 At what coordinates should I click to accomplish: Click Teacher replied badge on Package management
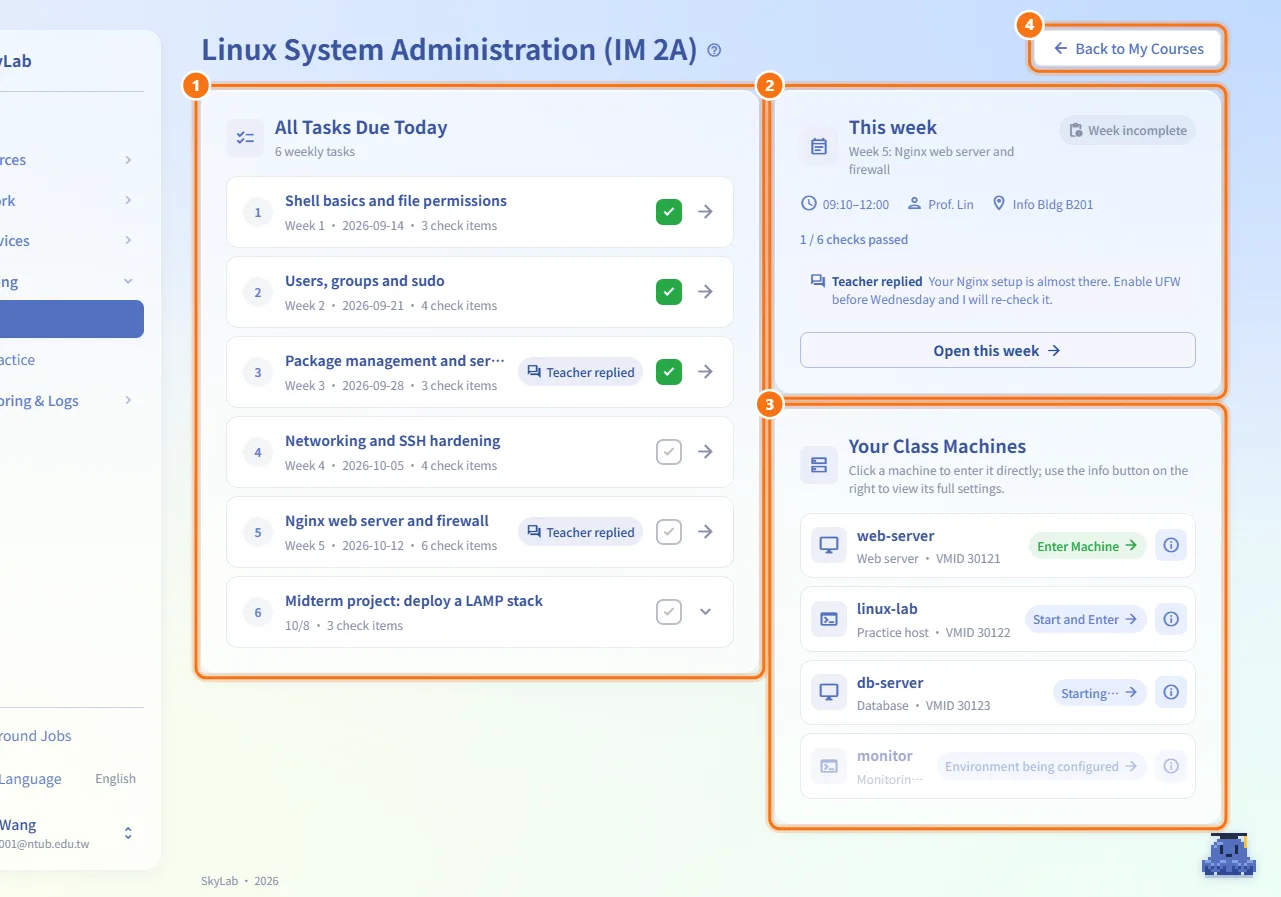[580, 372]
